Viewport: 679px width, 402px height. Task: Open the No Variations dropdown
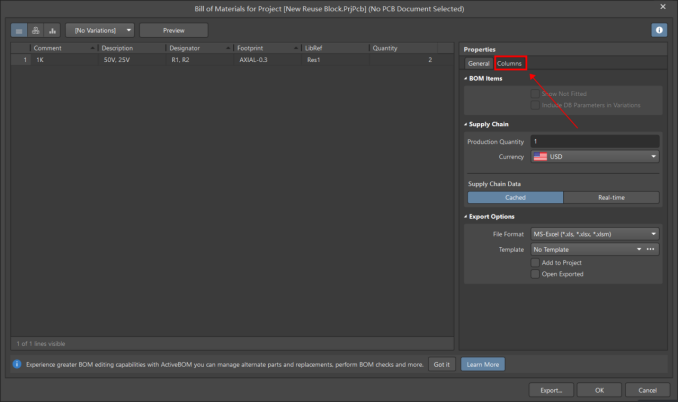[x=99, y=30]
